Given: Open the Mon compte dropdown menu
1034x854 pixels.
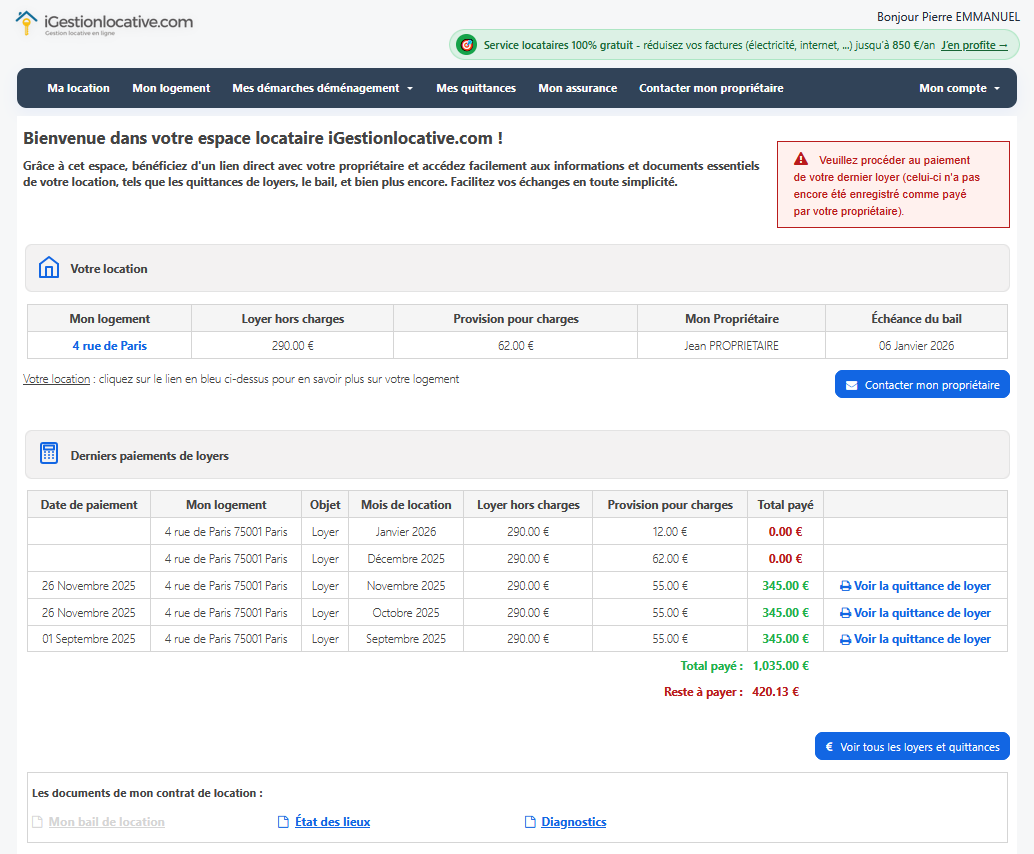Looking at the screenshot, I should click(x=959, y=88).
